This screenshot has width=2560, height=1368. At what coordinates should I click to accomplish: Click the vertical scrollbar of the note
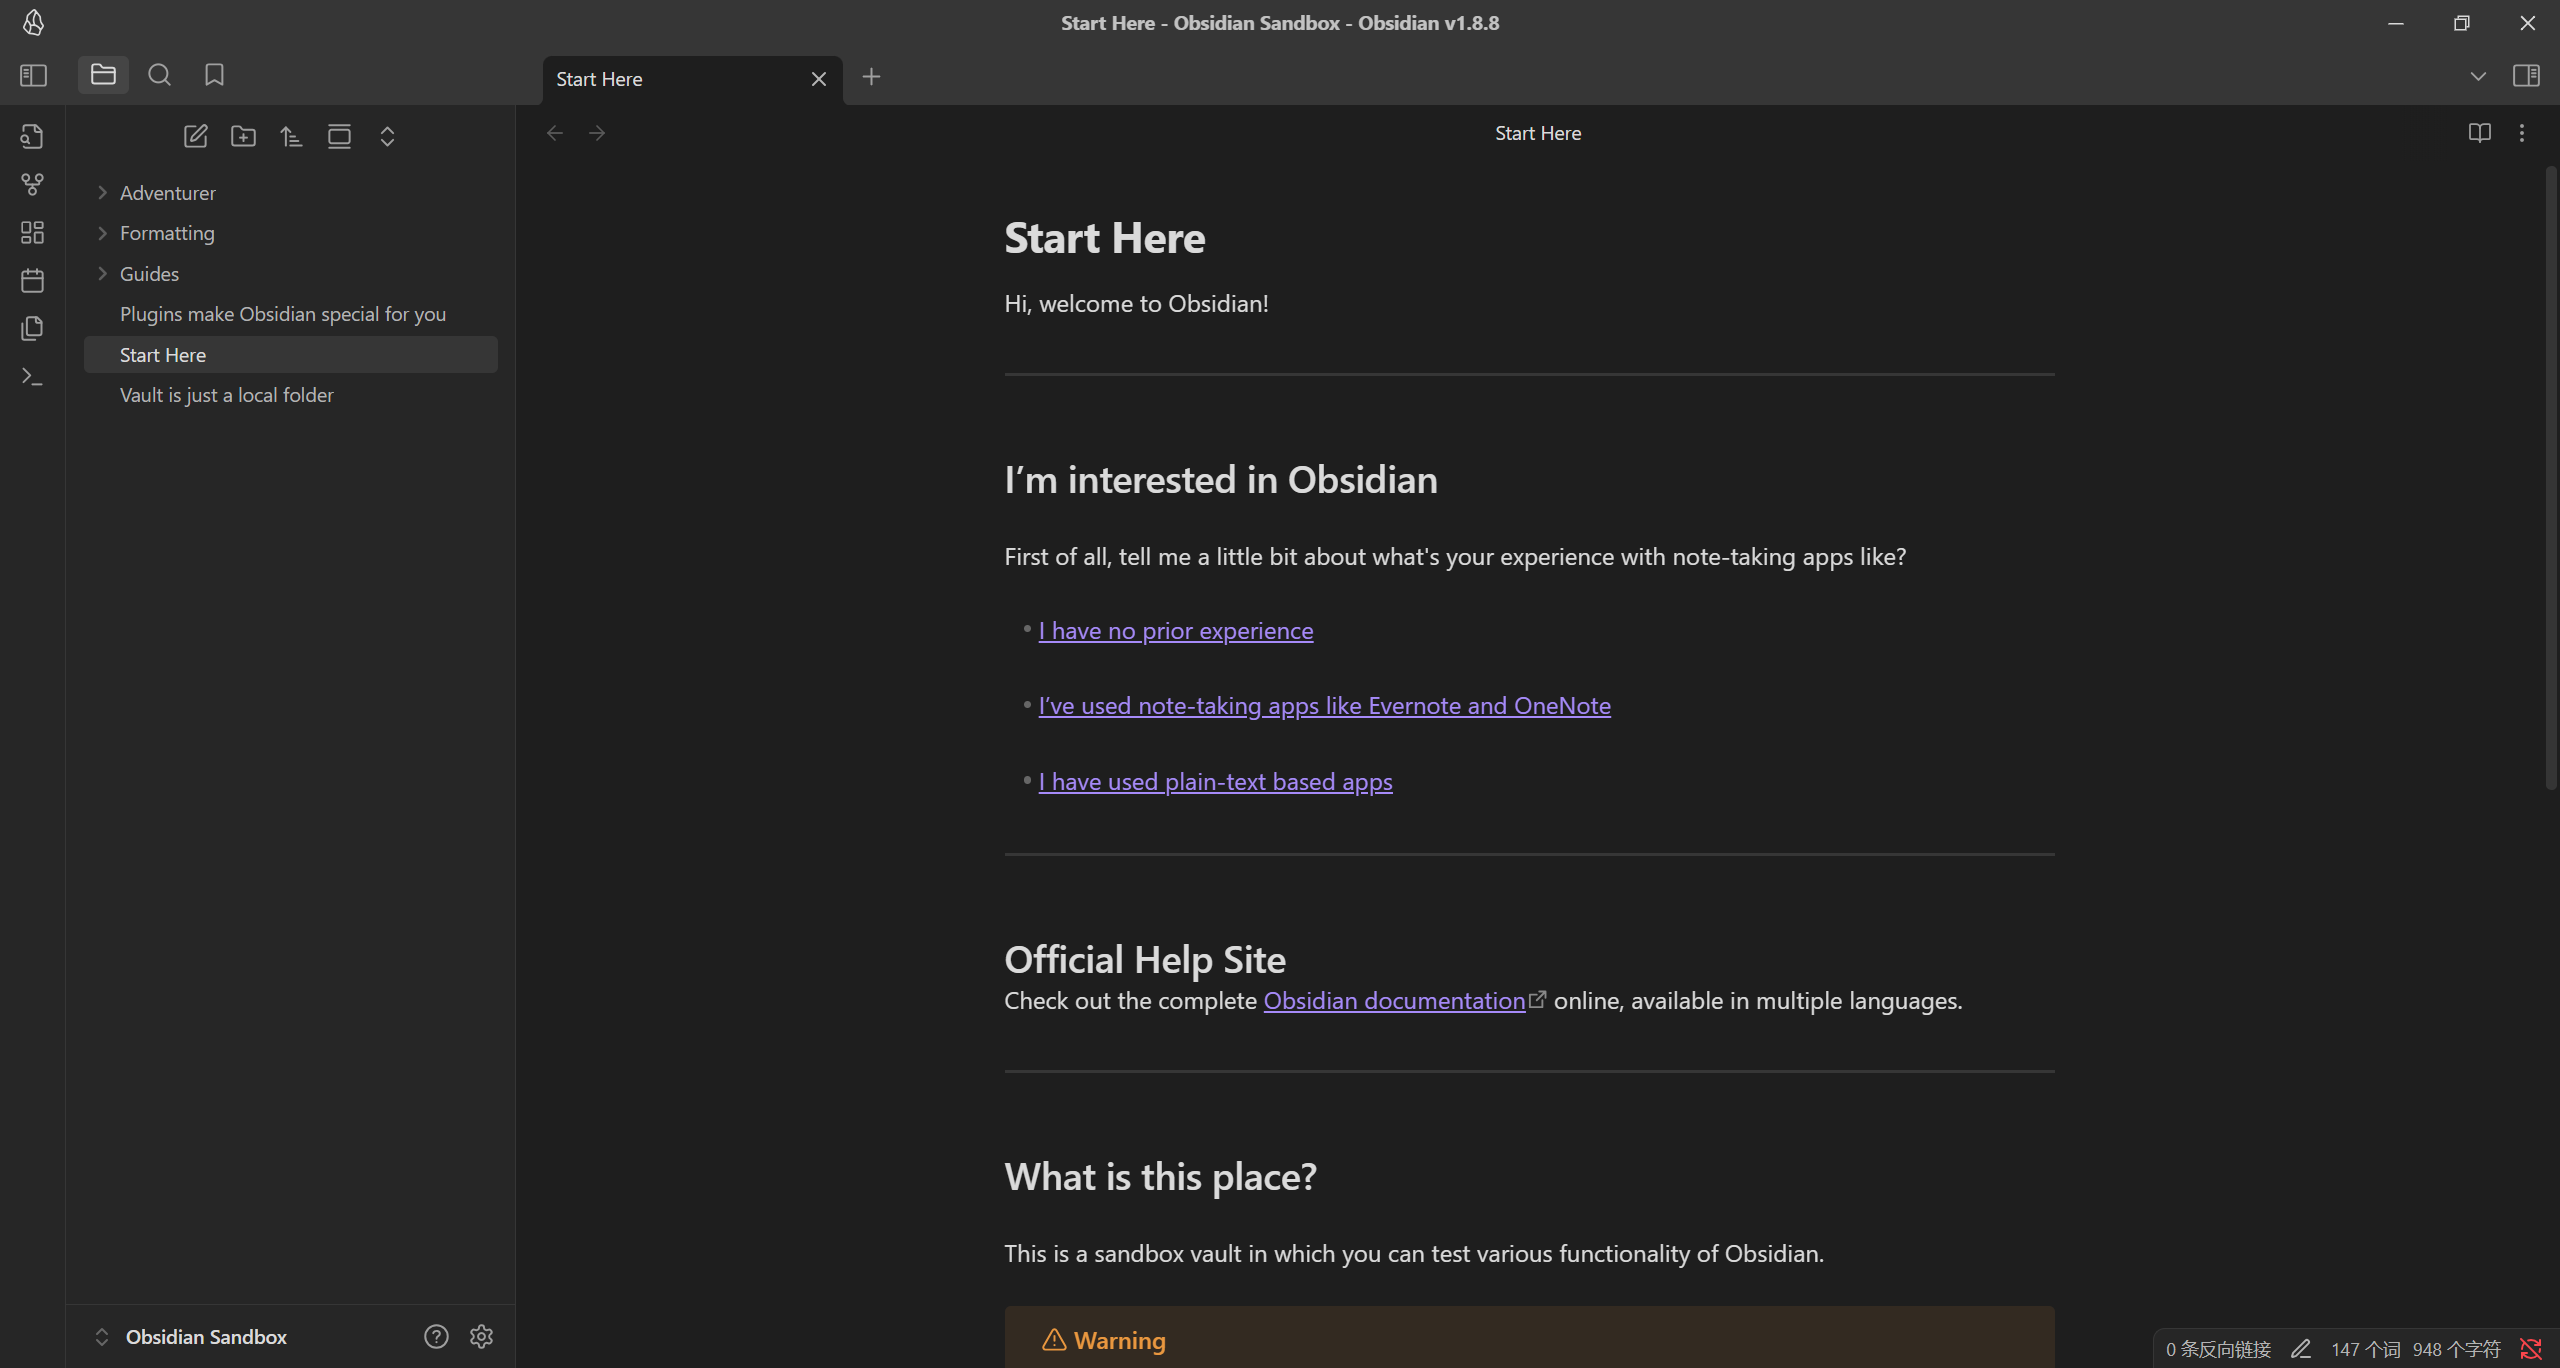click(x=2549, y=480)
